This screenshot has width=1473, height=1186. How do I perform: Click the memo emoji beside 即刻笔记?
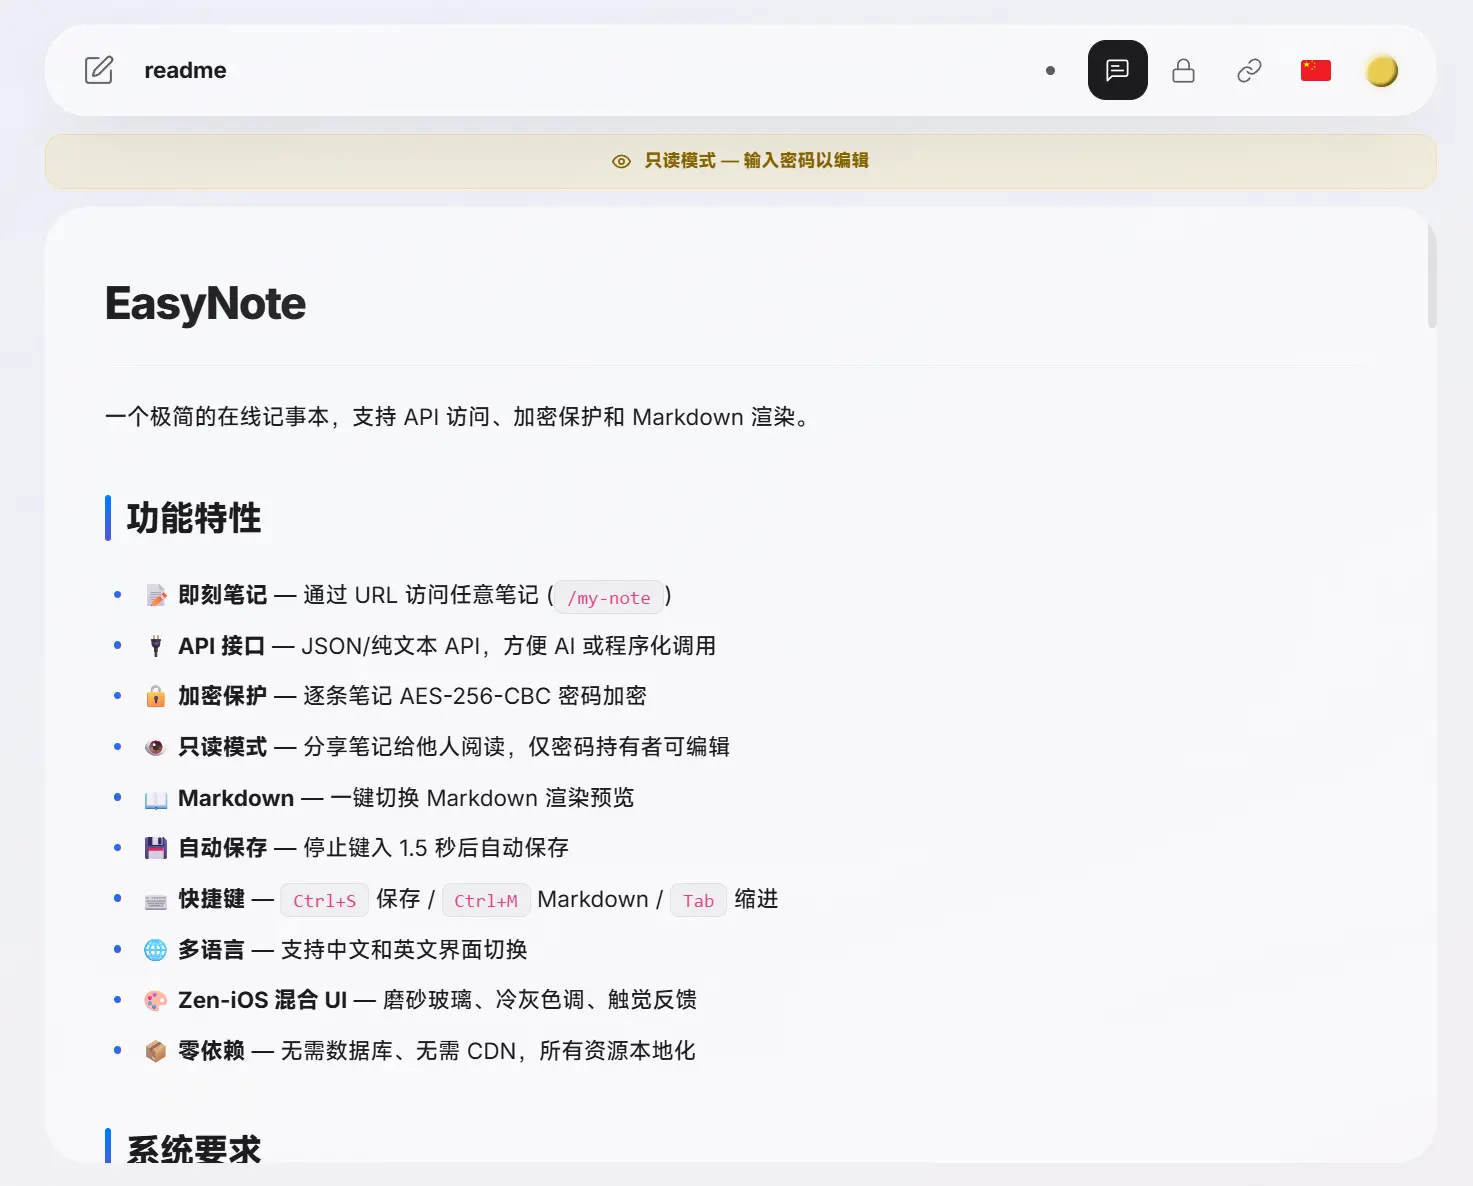pyautogui.click(x=156, y=596)
